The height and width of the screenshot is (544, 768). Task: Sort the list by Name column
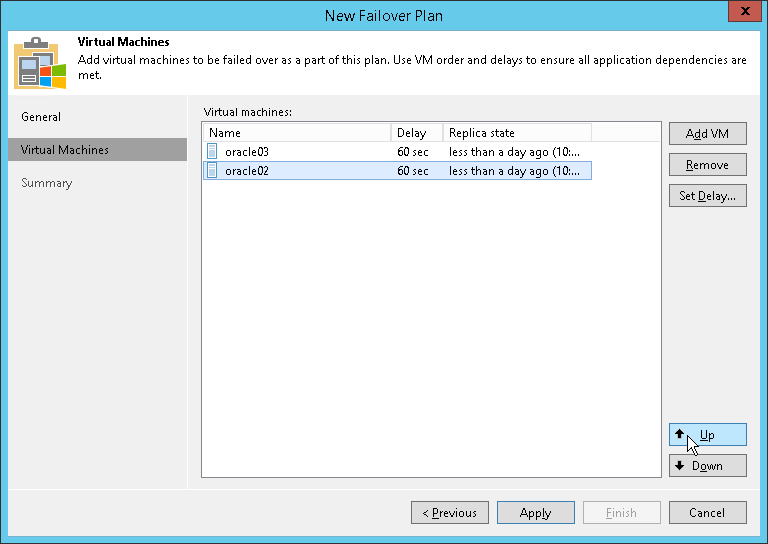click(296, 133)
